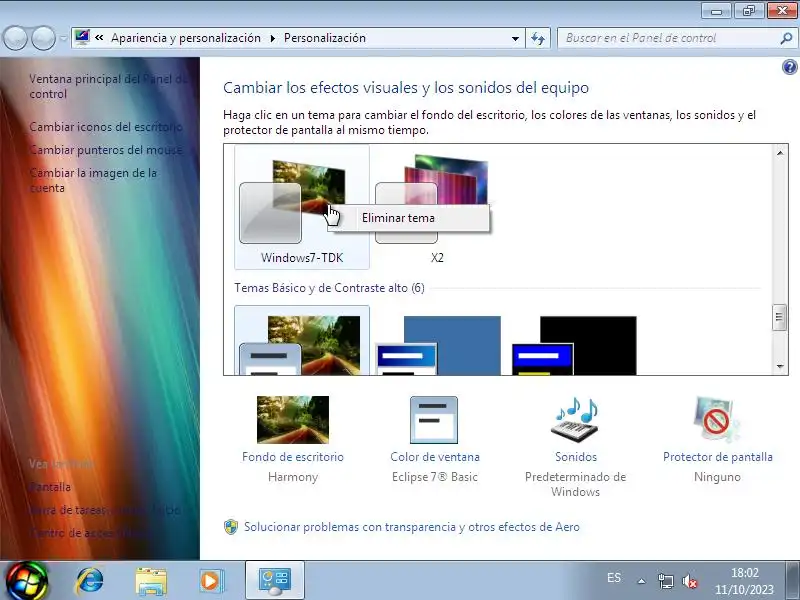The height and width of the screenshot is (600, 800).
Task: Open Solucionar problemas con transparencia link
Action: coord(411,527)
